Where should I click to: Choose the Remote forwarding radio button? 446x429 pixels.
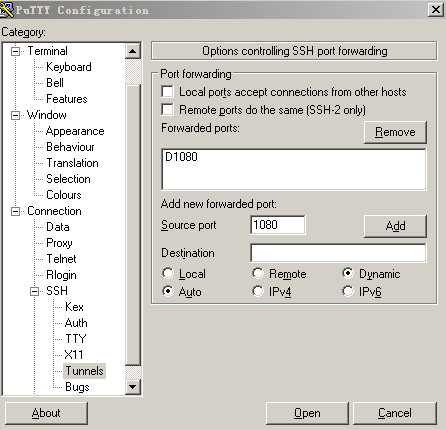(258, 273)
